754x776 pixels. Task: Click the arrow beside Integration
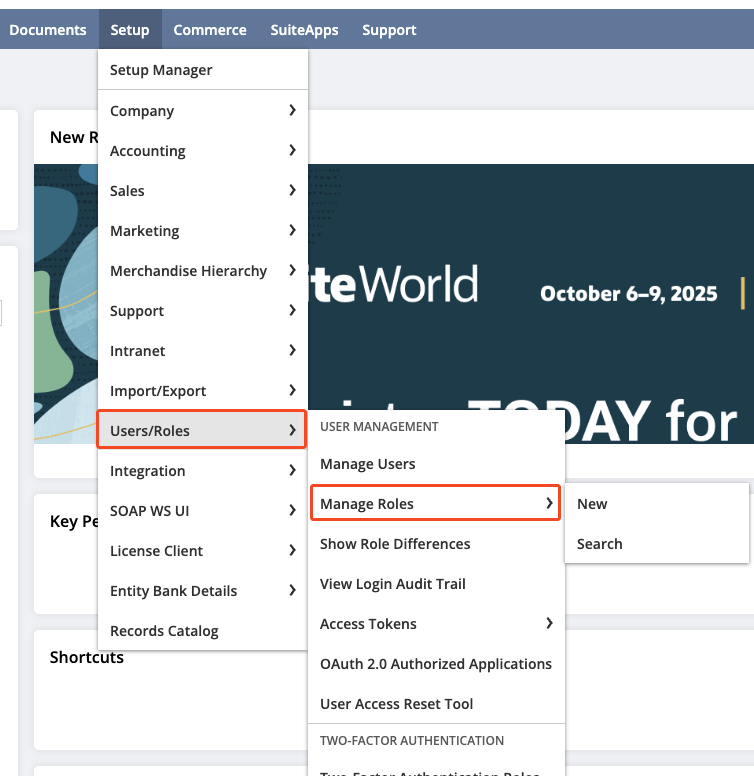click(292, 470)
